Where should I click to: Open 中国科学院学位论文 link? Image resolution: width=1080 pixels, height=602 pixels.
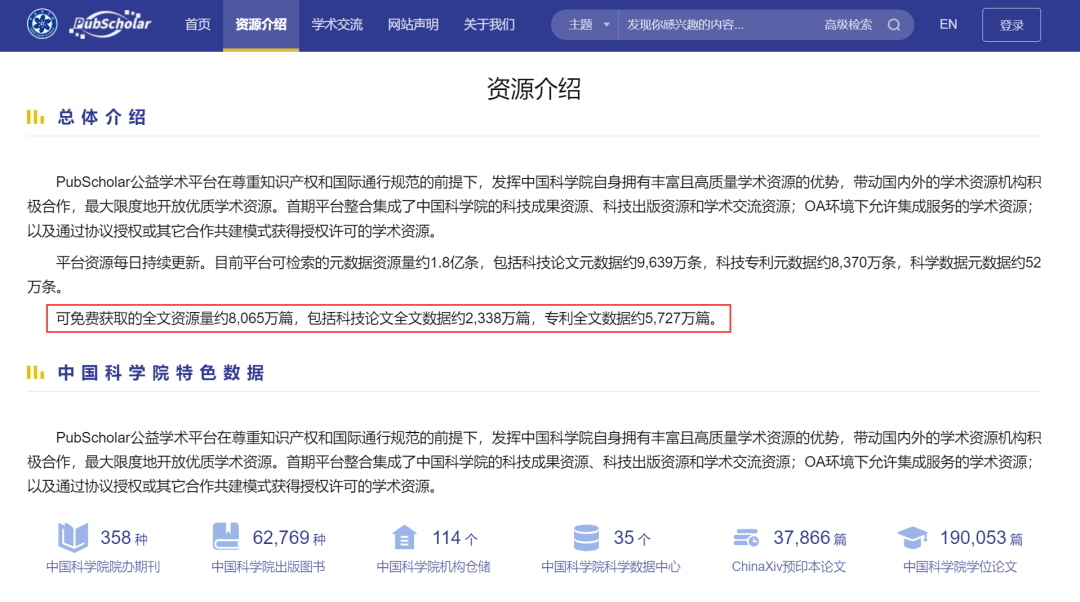959,567
